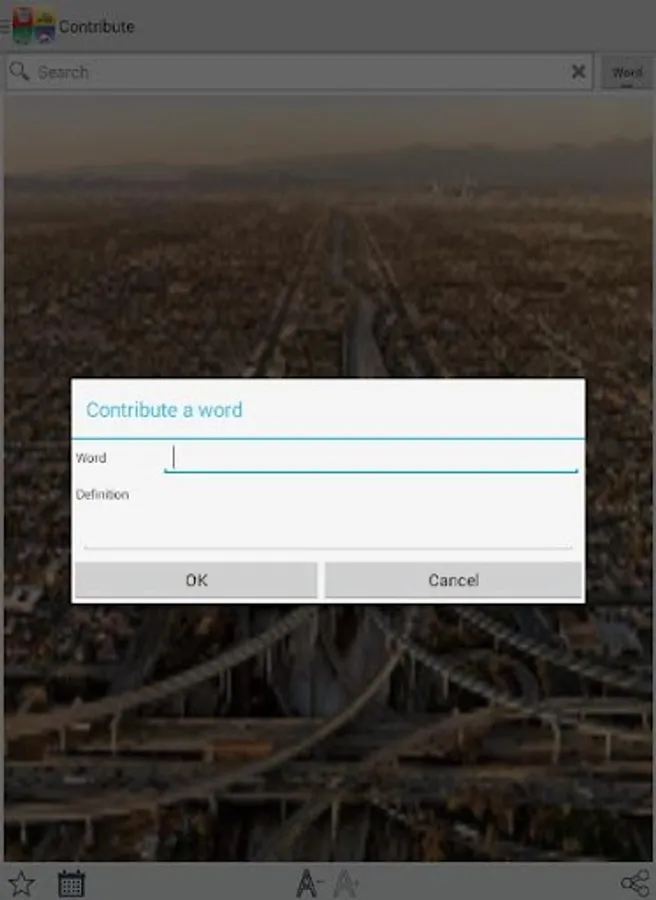Increase font size with A+ icon
Screen dimensions: 656x900
point(347,883)
